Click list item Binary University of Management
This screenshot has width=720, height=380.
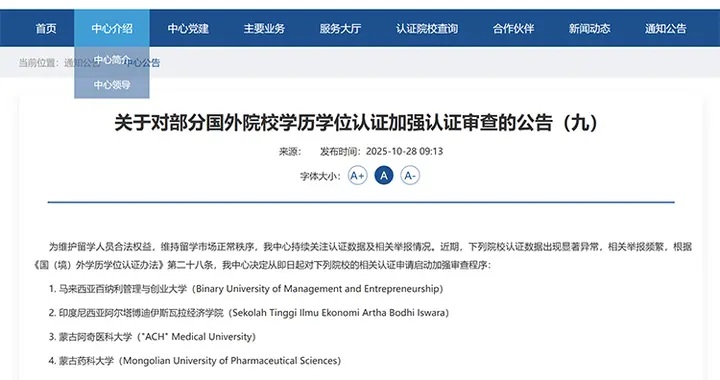pyautogui.click(x=246, y=289)
